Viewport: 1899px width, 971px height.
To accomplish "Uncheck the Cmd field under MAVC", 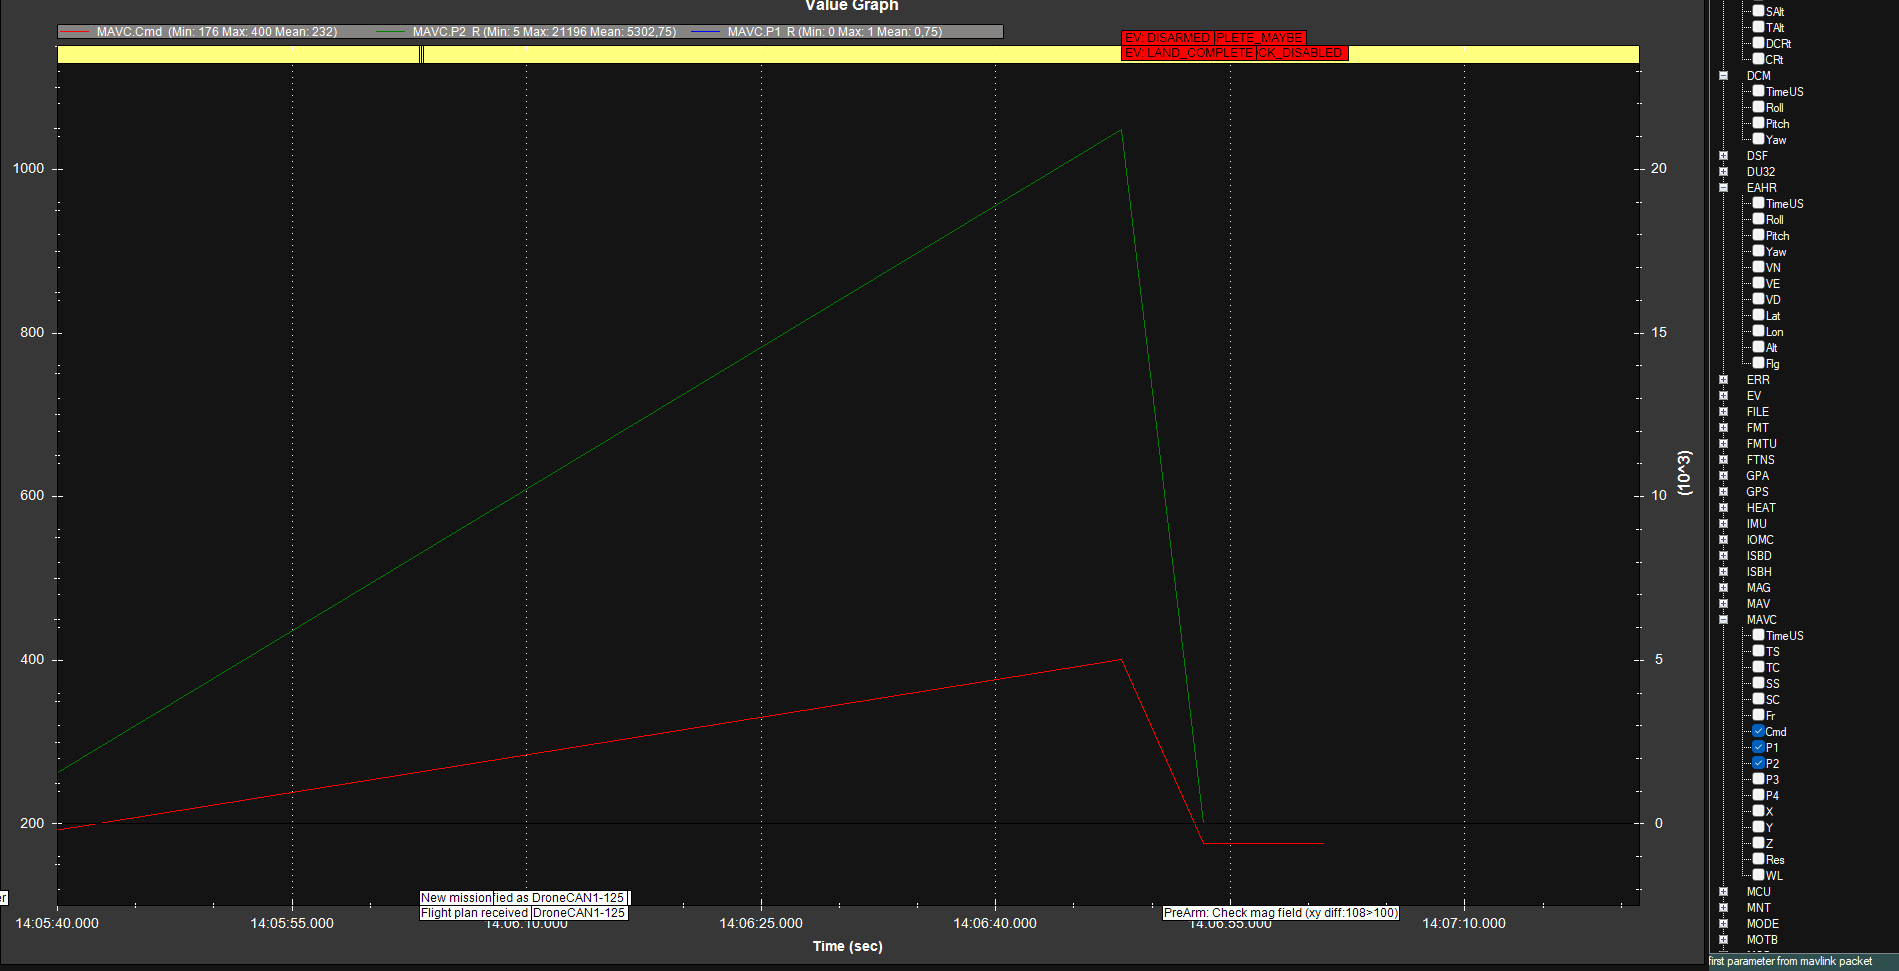I will point(1758,732).
